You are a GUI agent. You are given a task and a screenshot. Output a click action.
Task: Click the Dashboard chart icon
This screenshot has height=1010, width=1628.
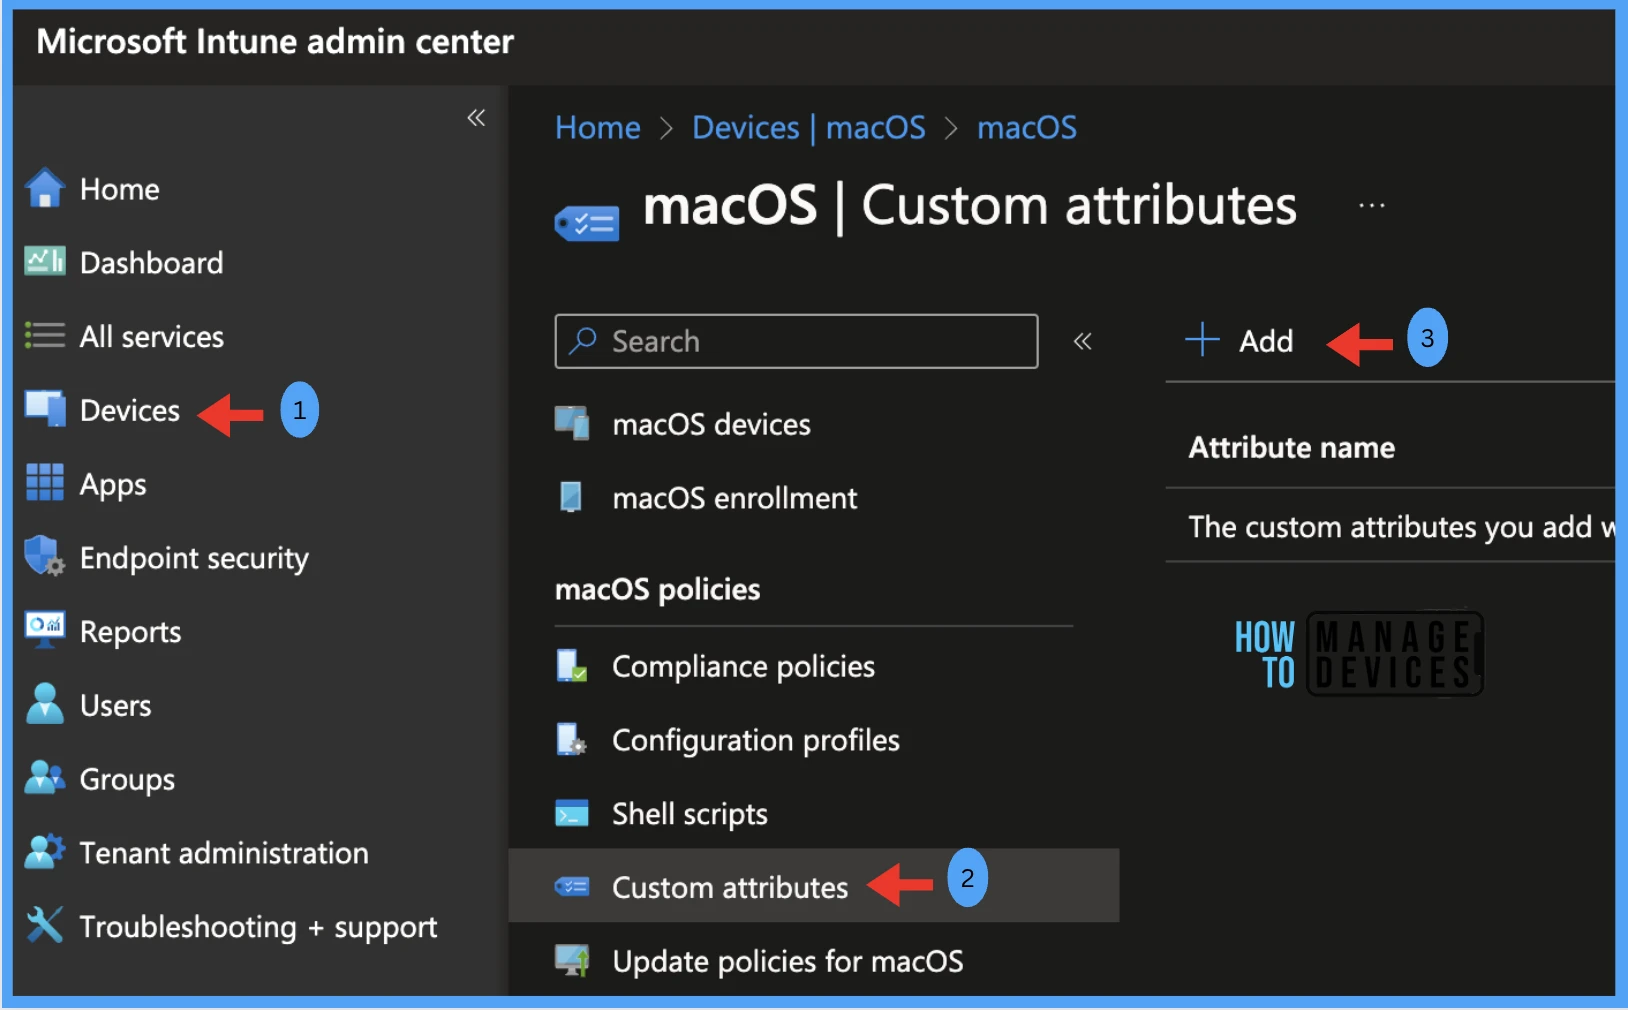[x=44, y=261]
